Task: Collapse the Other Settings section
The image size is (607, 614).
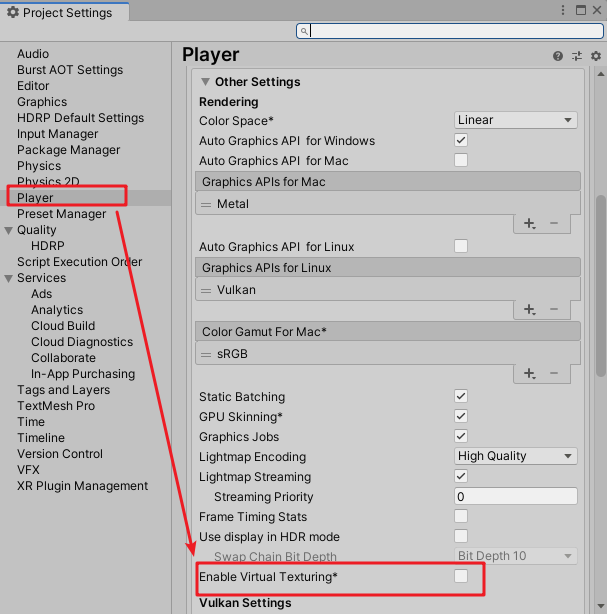Action: [205, 81]
